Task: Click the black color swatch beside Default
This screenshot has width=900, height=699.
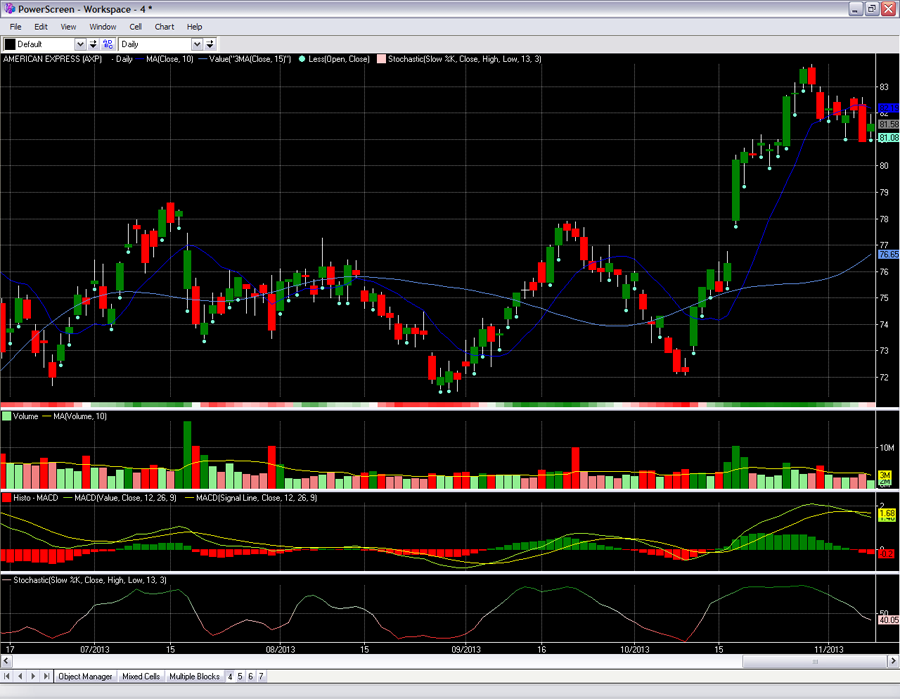Action: [x=9, y=44]
